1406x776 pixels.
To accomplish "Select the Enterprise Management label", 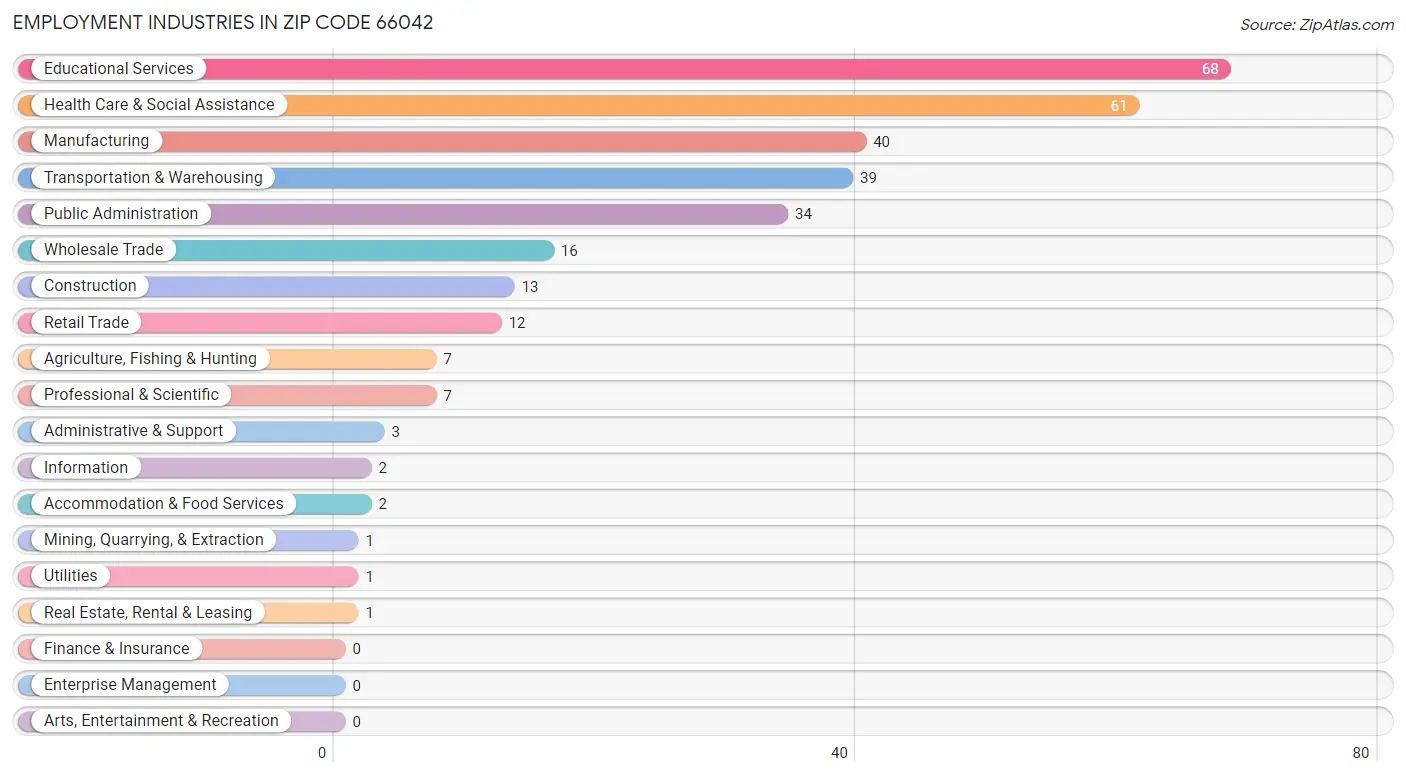I will [x=130, y=685].
